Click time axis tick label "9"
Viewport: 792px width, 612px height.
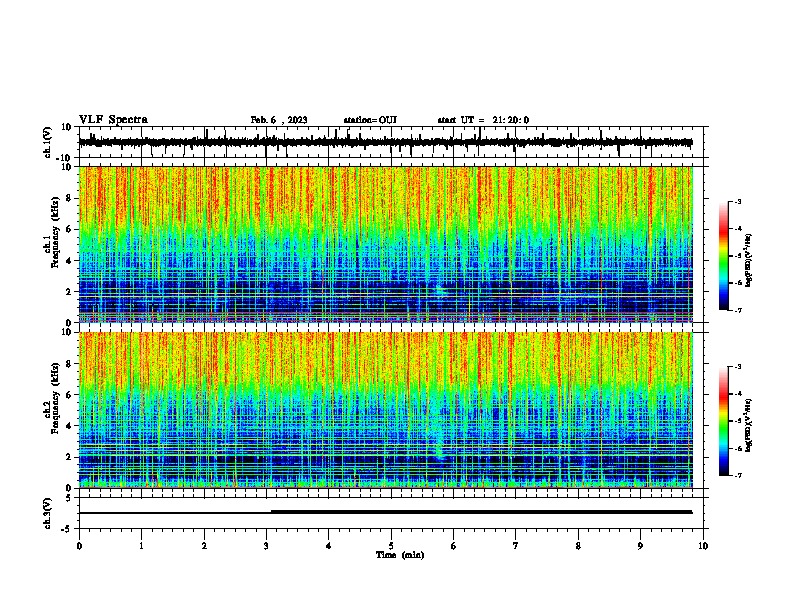(x=640, y=546)
